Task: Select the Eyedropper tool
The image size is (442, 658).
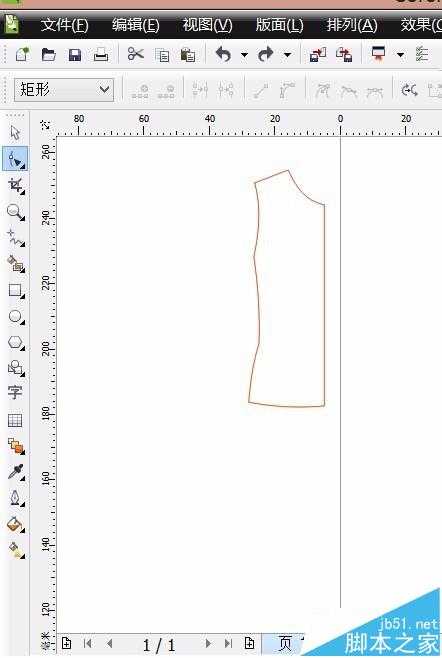Action: pos(16,472)
